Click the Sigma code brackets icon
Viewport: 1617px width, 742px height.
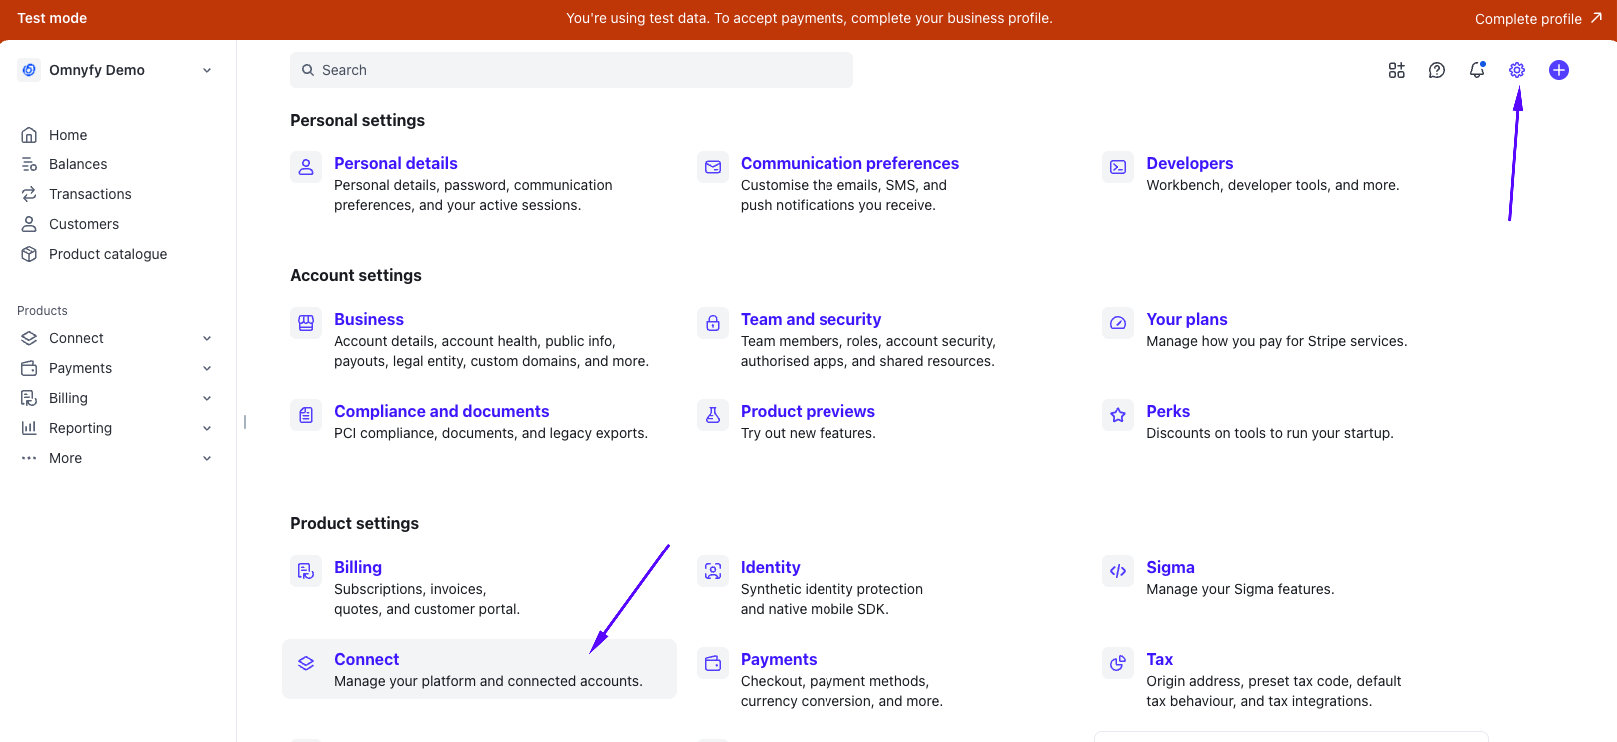tap(1118, 571)
